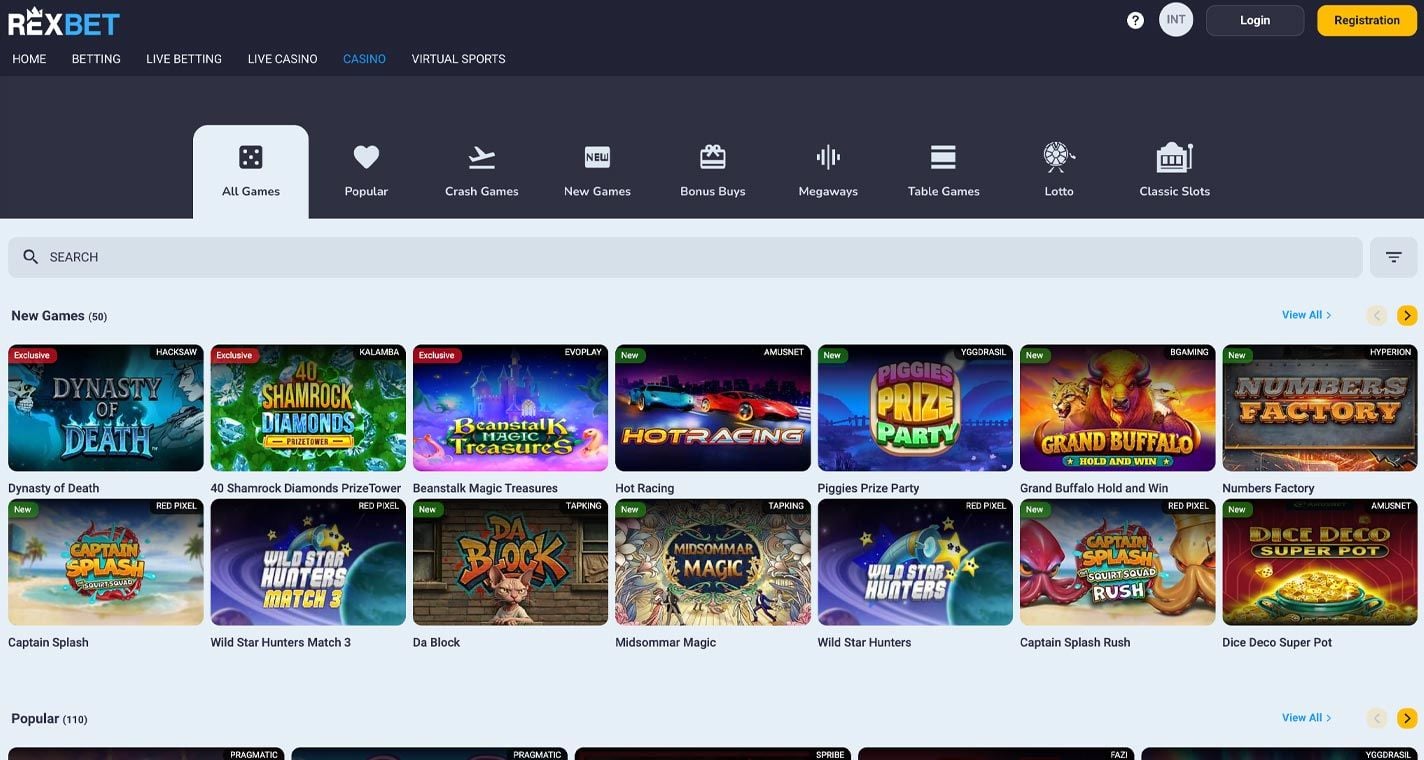Image resolution: width=1424 pixels, height=760 pixels.
Task: Click the 'Numbers Factory' game title text
Action: pos(1268,489)
